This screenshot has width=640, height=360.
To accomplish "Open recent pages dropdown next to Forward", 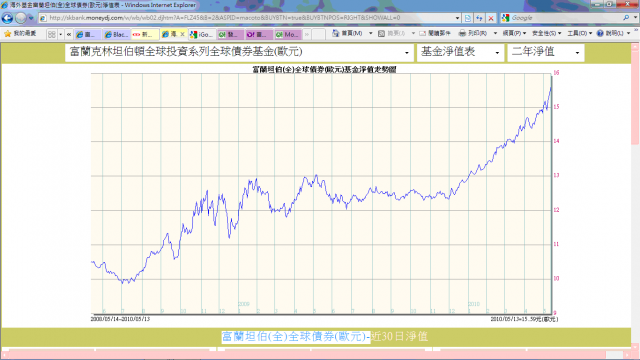I will pos(31,18).
